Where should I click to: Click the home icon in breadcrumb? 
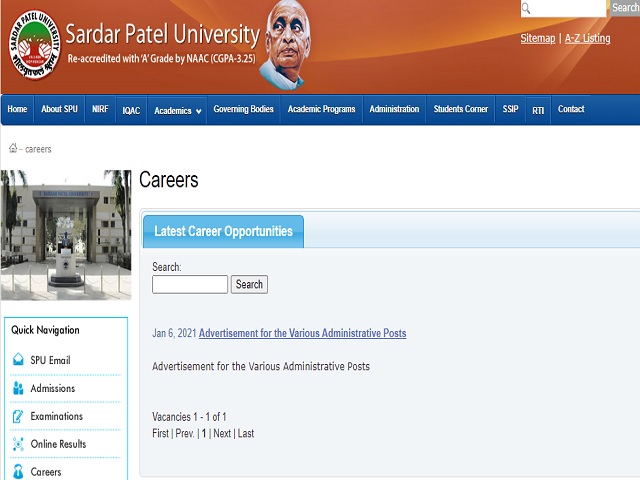13,148
